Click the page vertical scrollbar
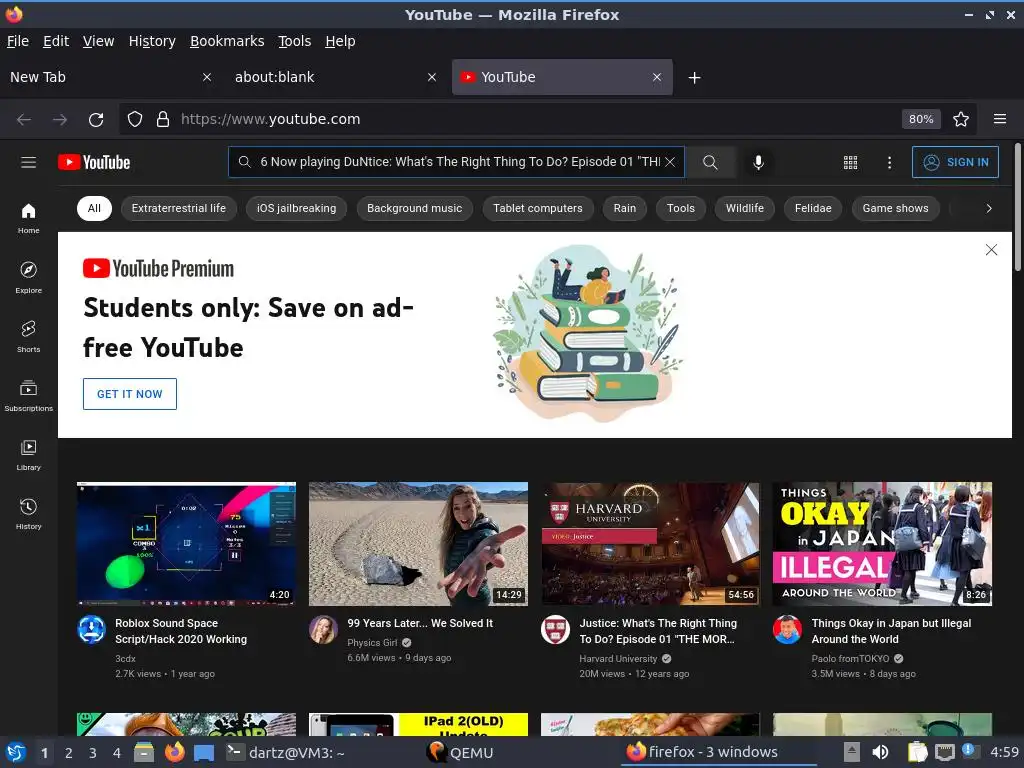The height and width of the screenshot is (768, 1024). [x=1017, y=207]
